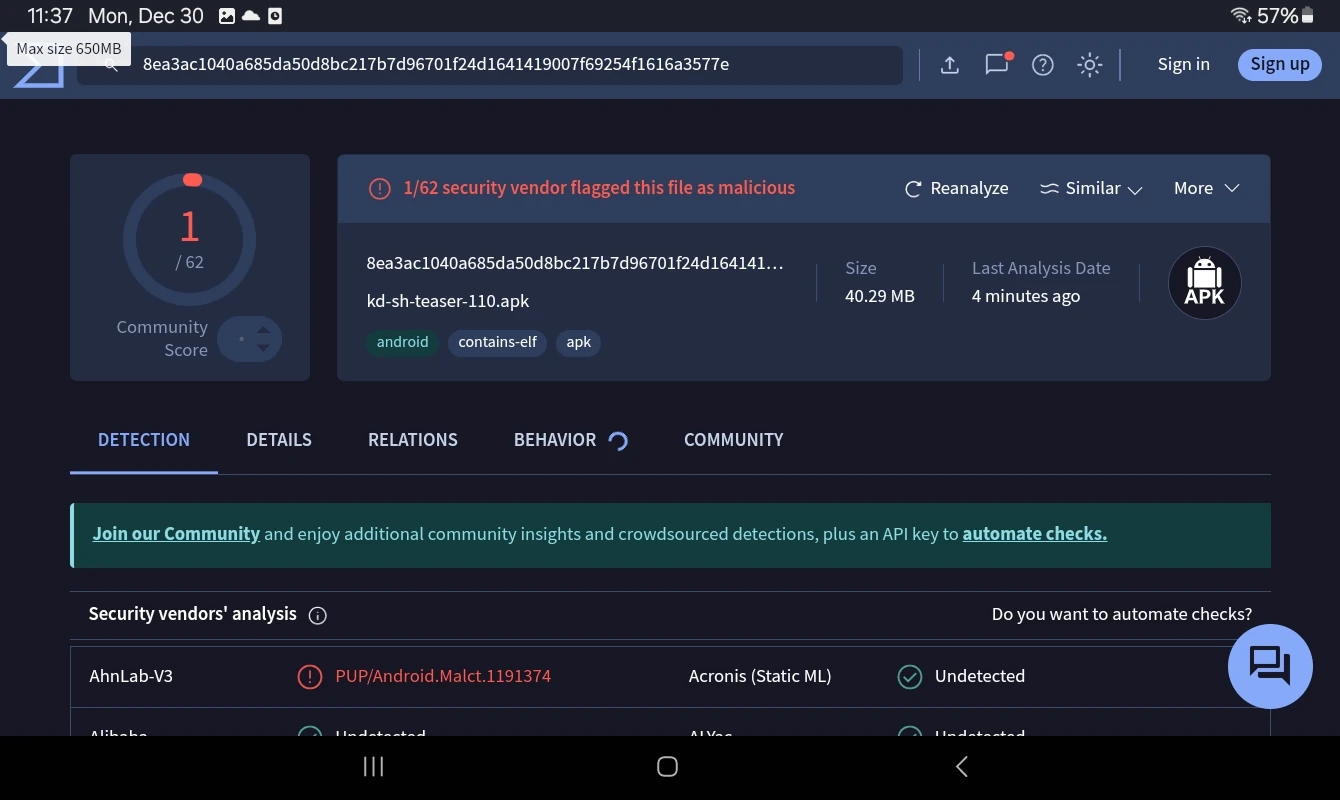
Task: Toggle the theme with the sun icon
Action: click(1089, 64)
